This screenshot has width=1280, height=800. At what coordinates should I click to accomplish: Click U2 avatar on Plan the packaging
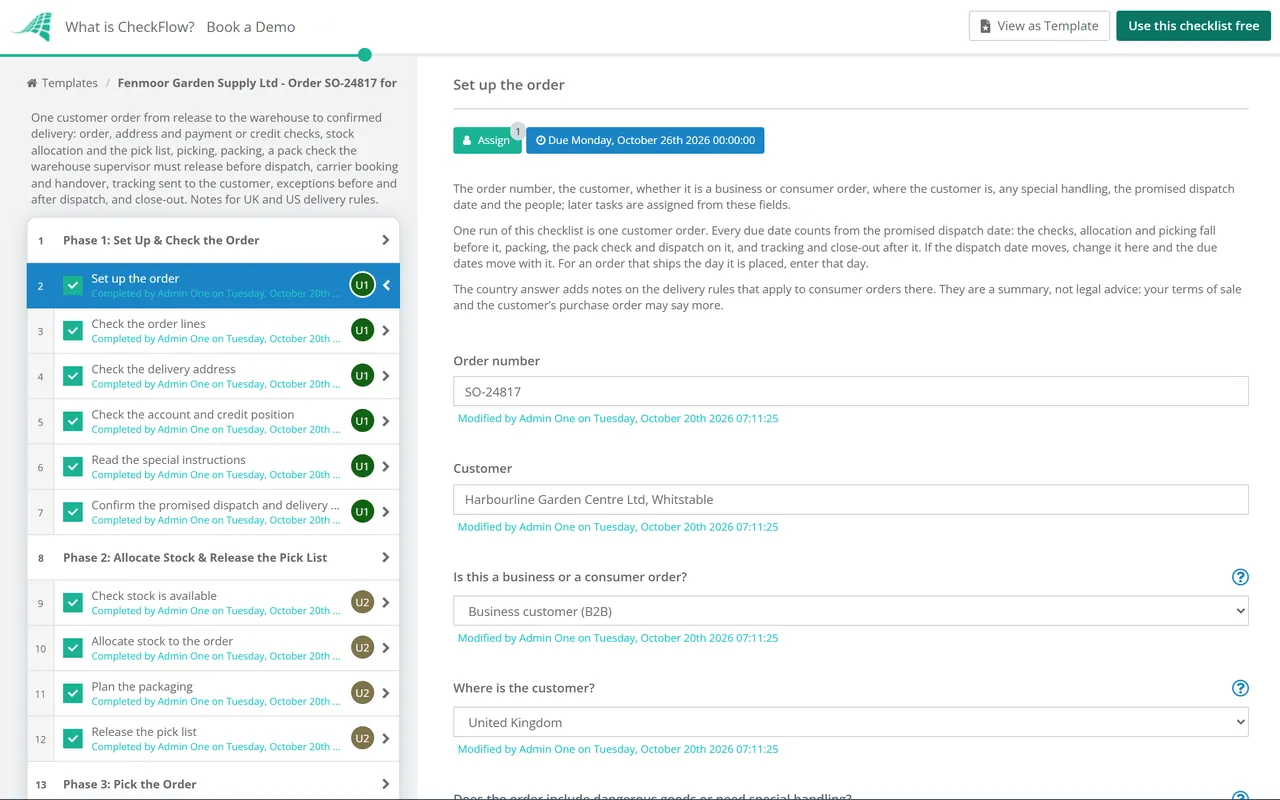362,693
